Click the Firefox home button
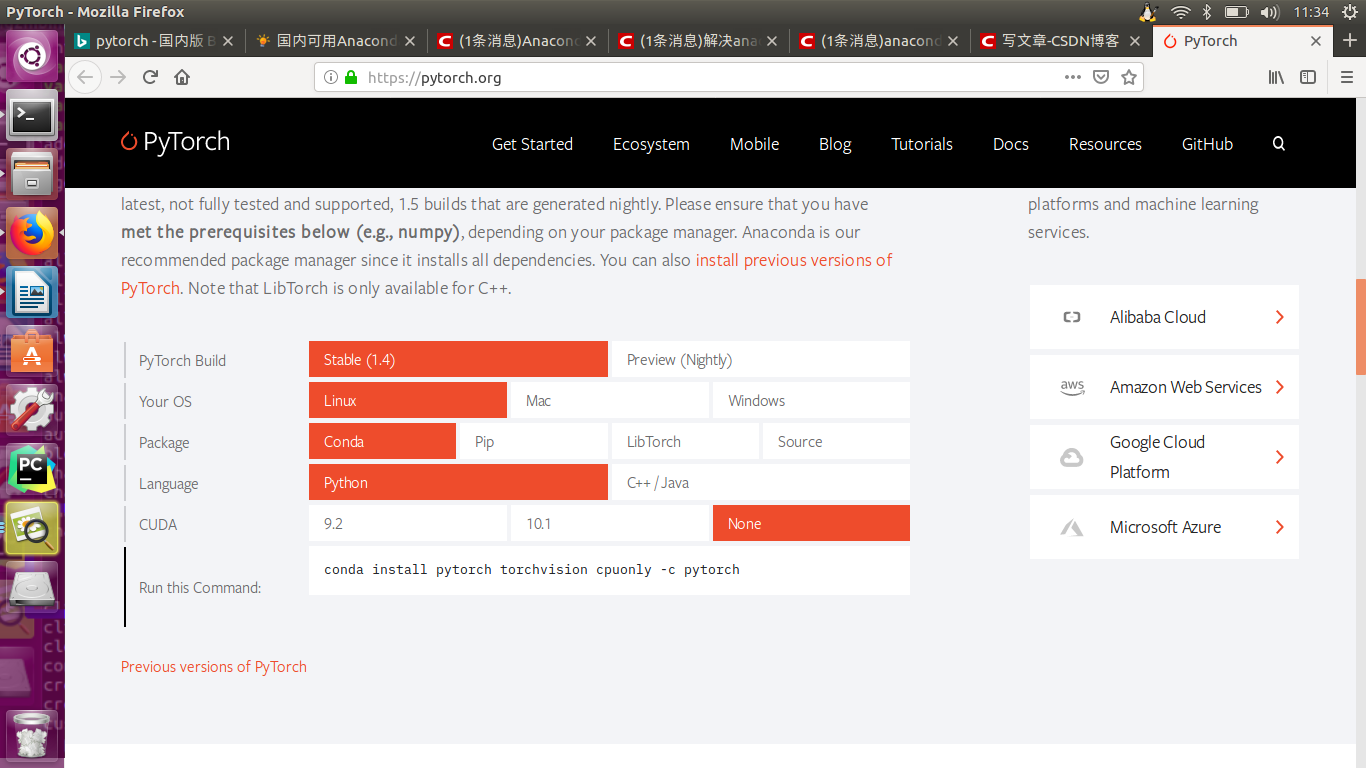The image size is (1366, 768). [x=182, y=77]
